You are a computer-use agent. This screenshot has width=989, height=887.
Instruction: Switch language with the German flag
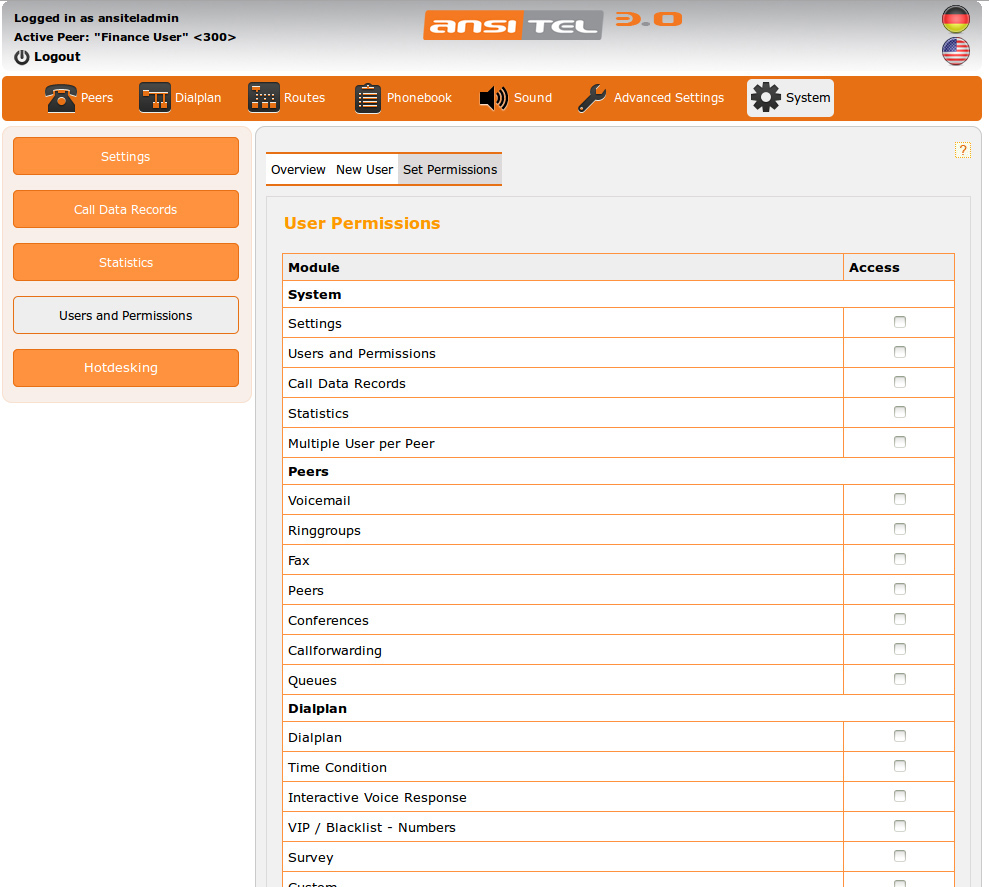click(956, 19)
